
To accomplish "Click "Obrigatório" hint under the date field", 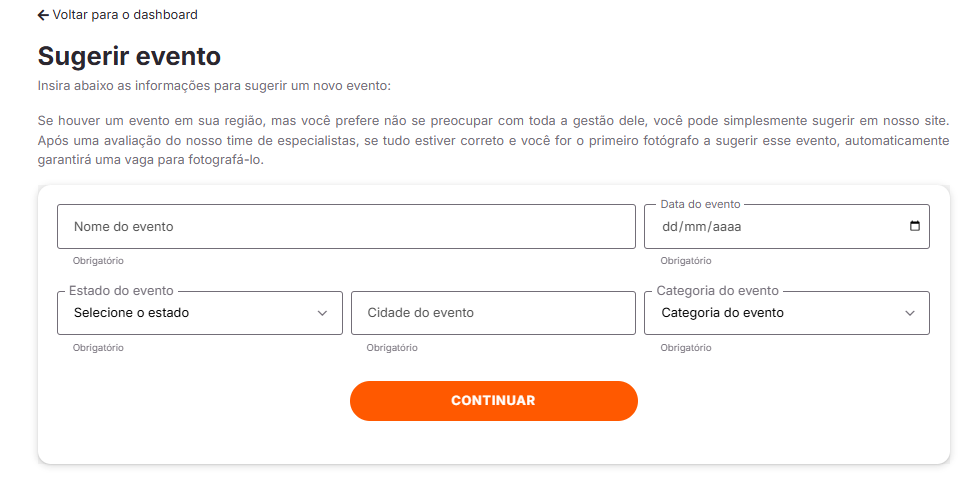I will pos(686,261).
